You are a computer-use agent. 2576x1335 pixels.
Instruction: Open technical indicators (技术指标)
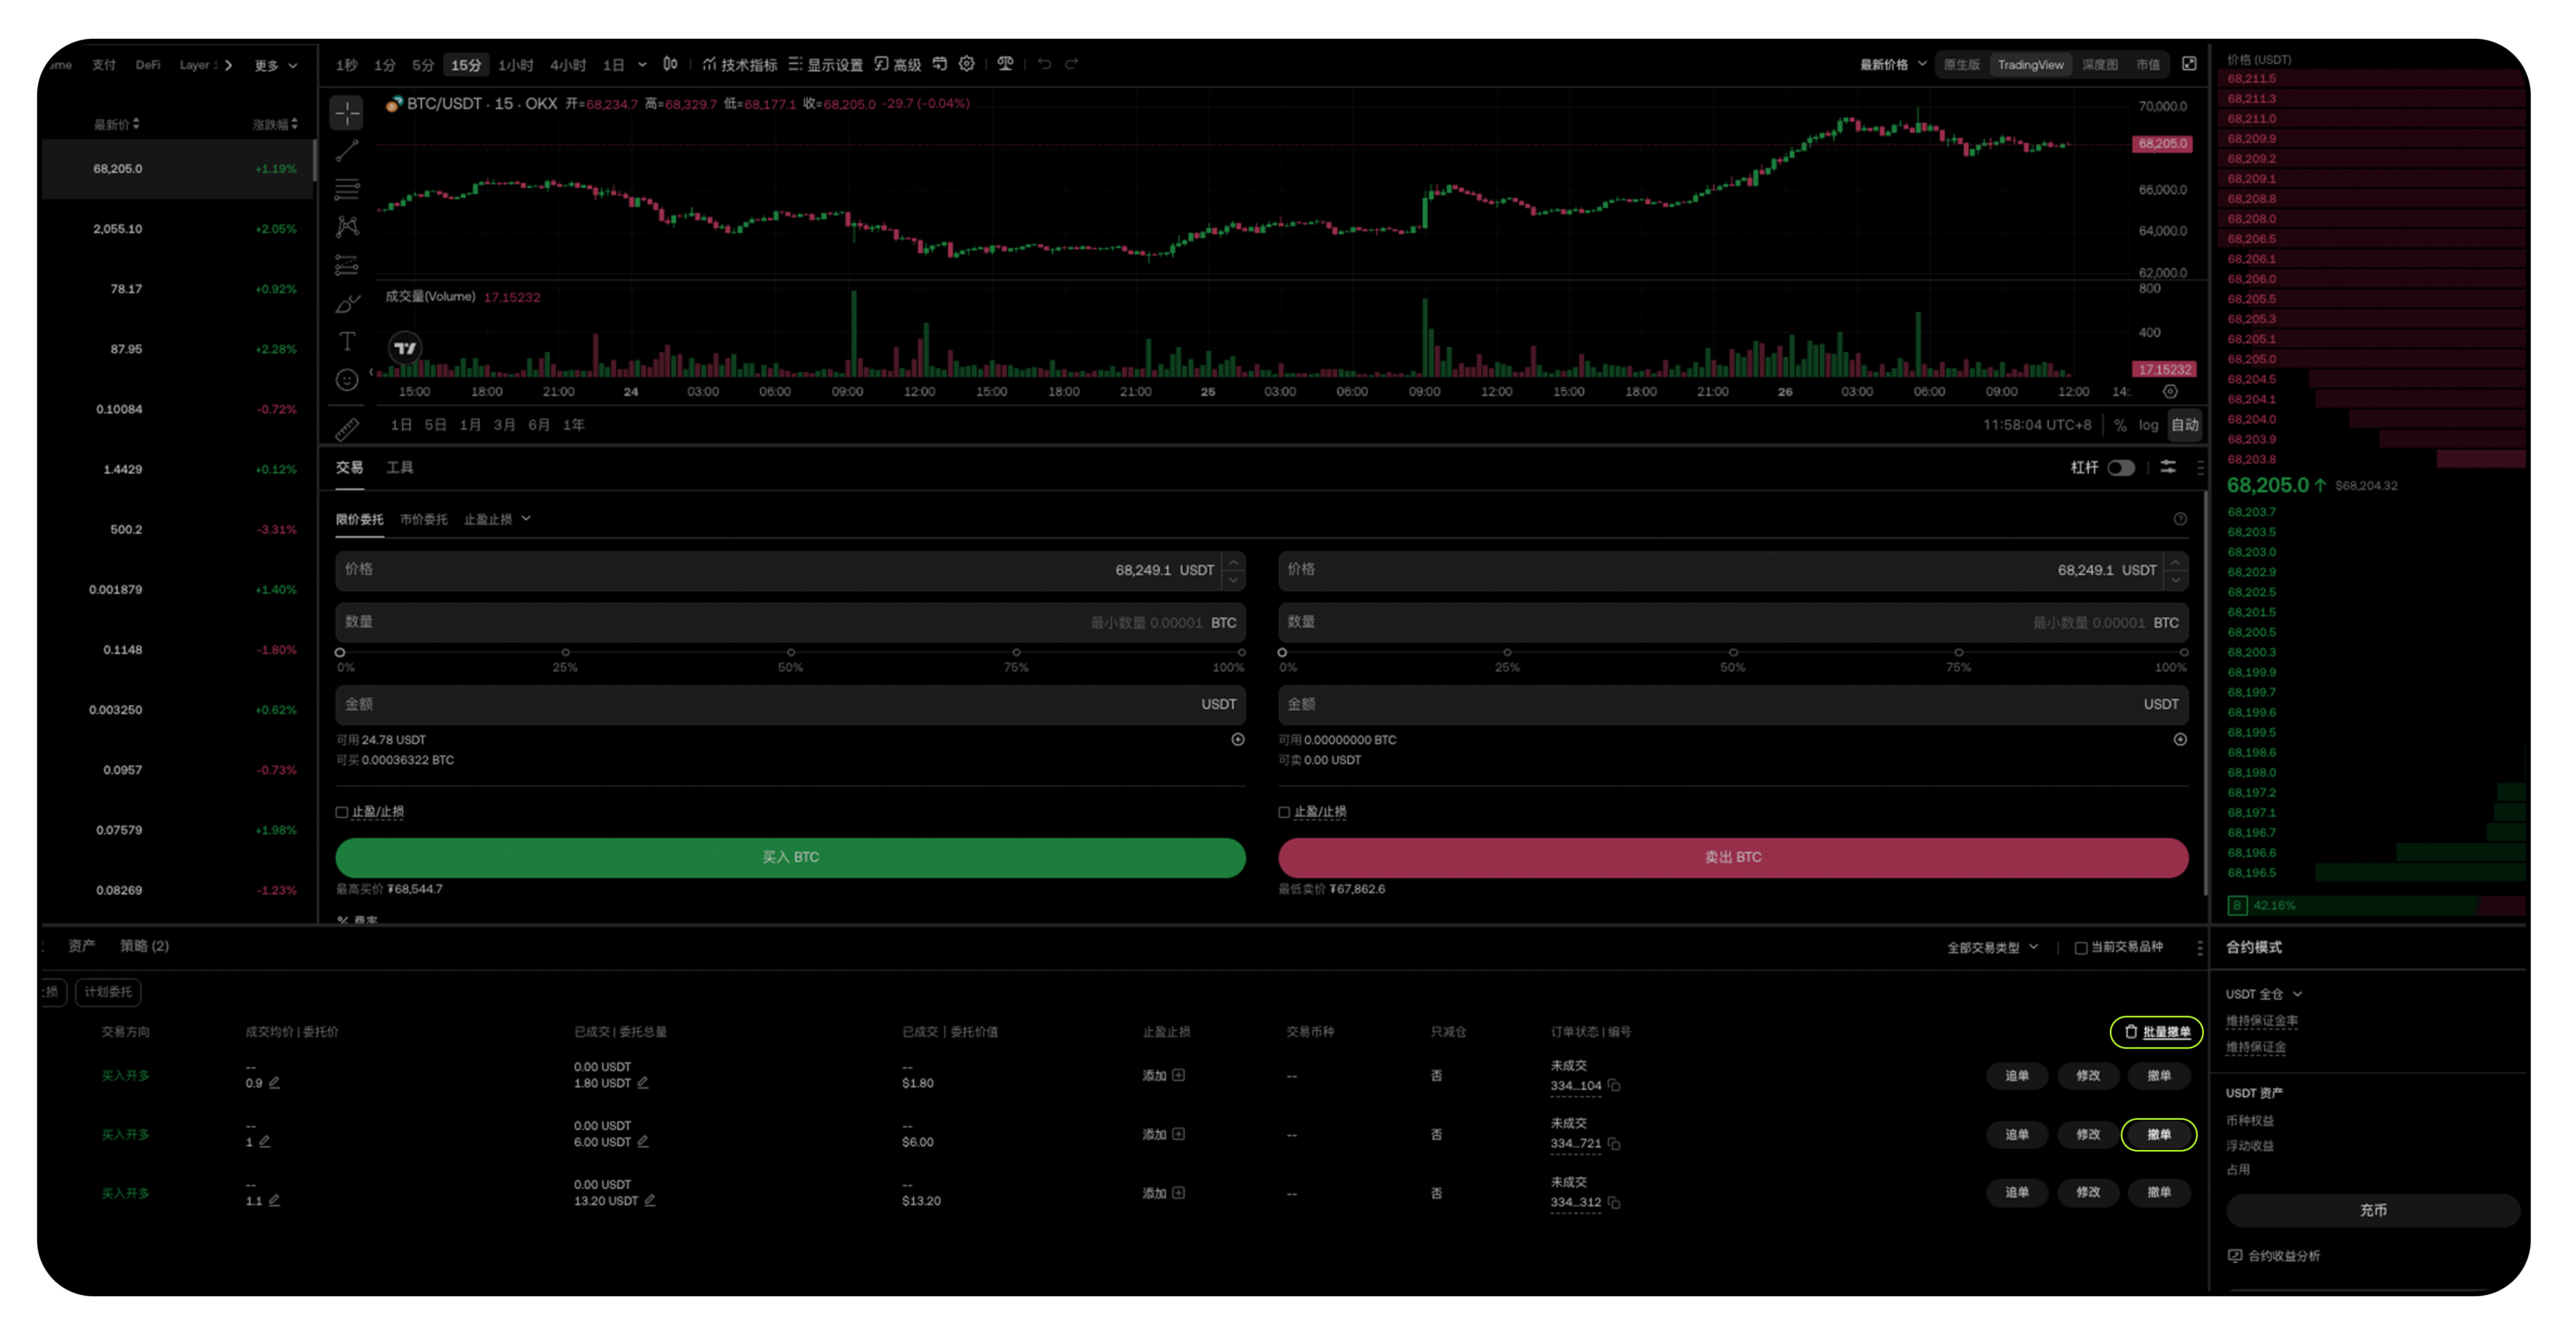740,65
